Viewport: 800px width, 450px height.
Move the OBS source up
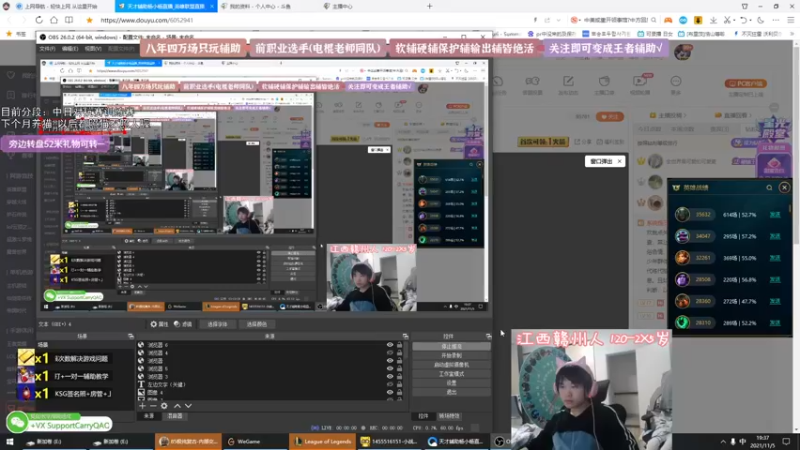[178, 406]
